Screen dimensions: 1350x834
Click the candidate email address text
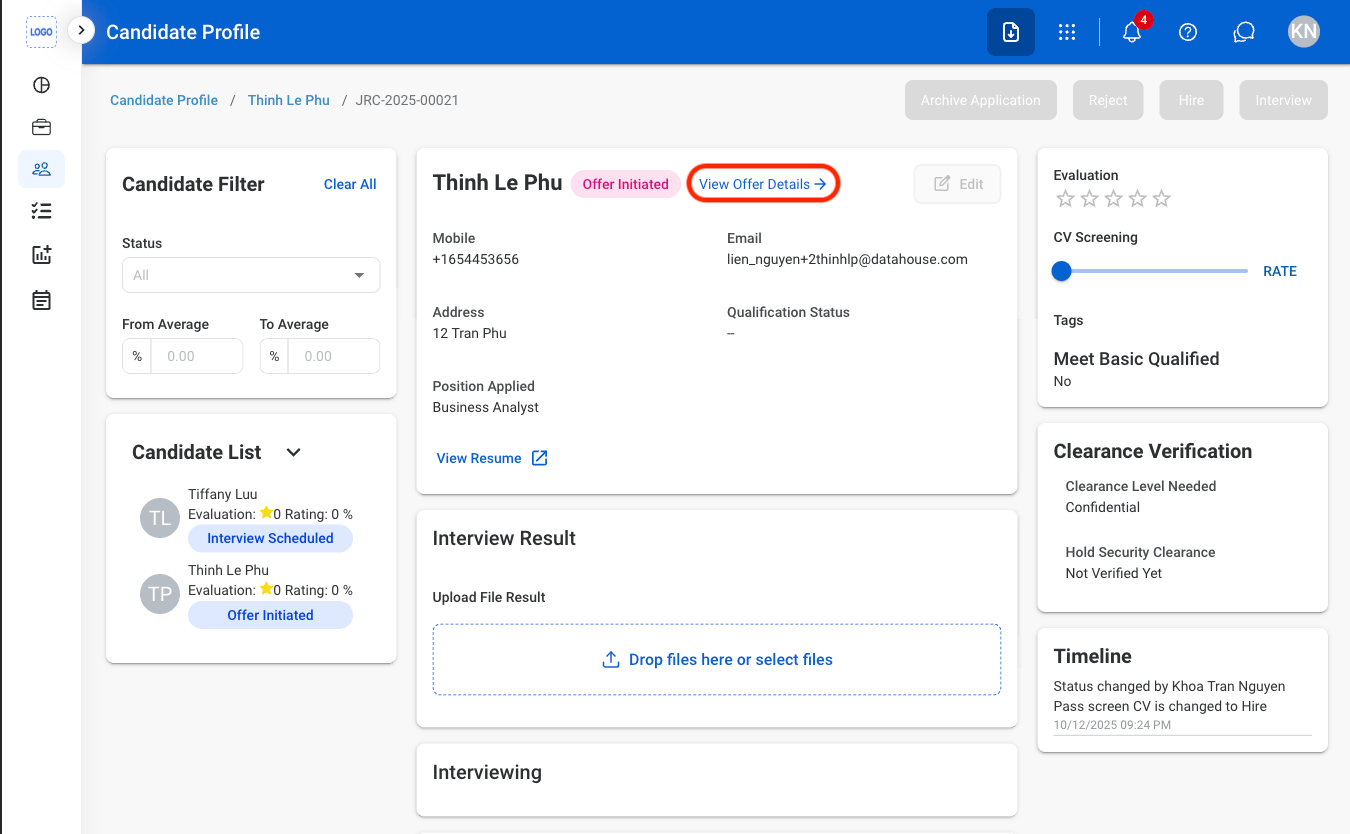(847, 259)
